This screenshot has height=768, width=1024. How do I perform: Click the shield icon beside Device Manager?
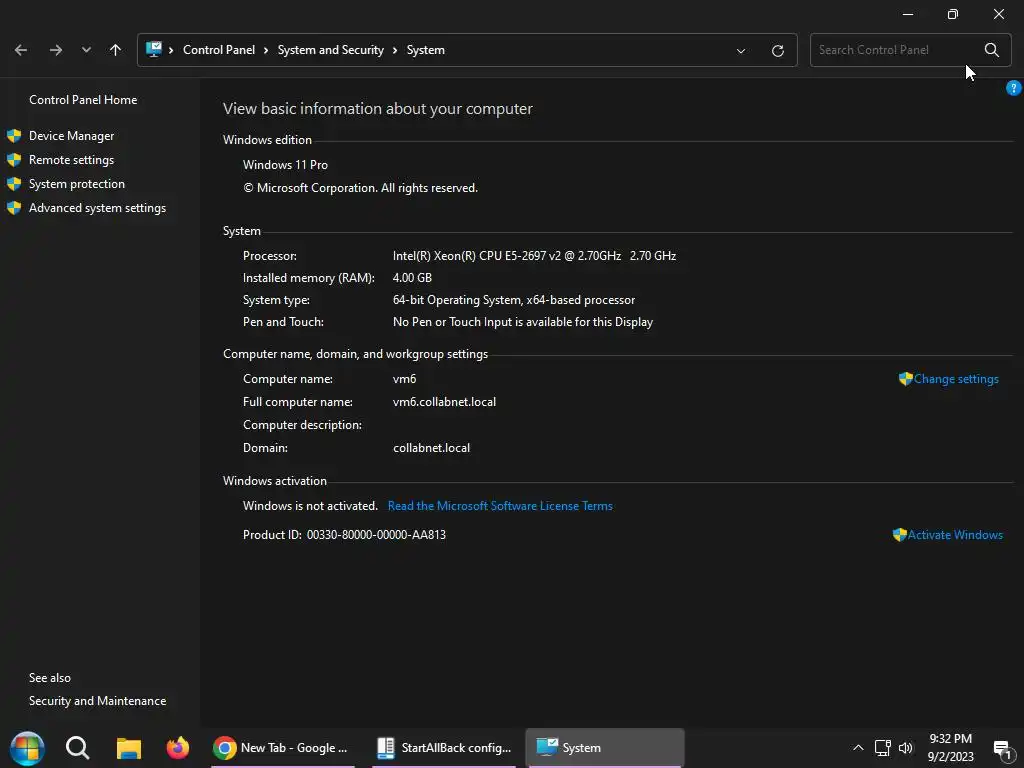tap(14, 136)
